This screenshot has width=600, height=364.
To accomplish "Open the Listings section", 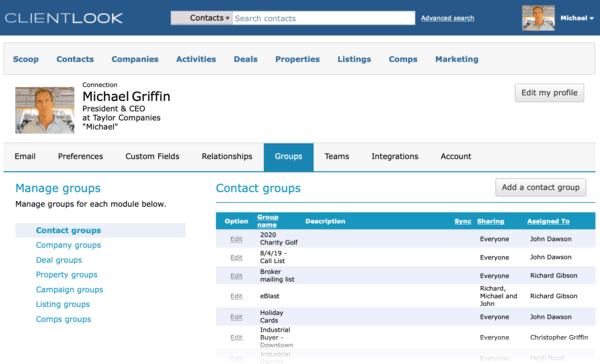I will coord(354,59).
